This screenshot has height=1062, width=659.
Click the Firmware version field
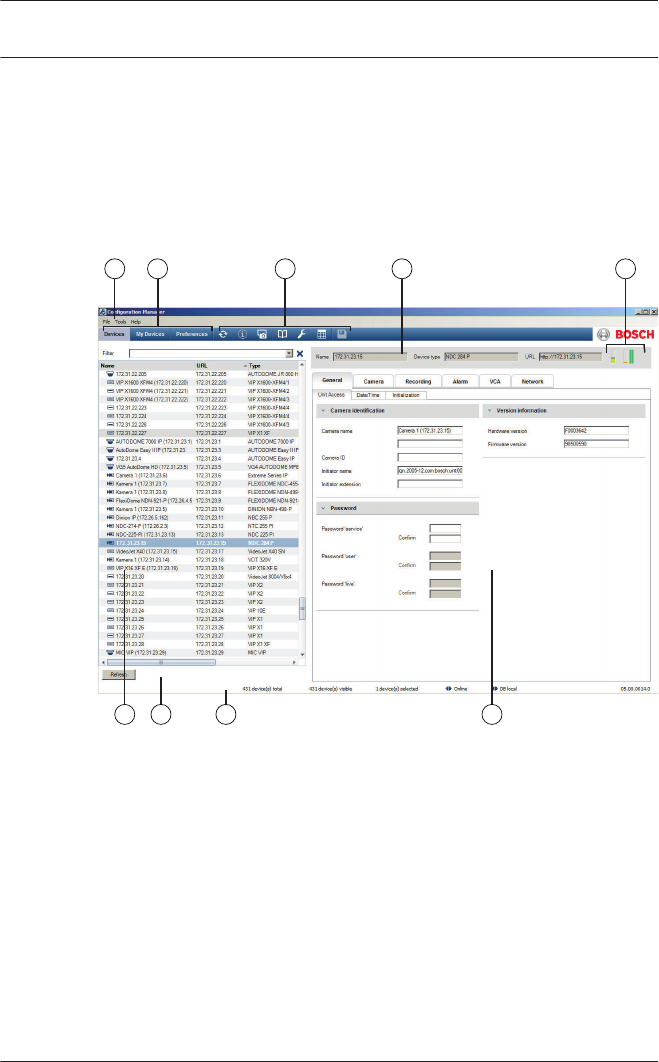596,444
